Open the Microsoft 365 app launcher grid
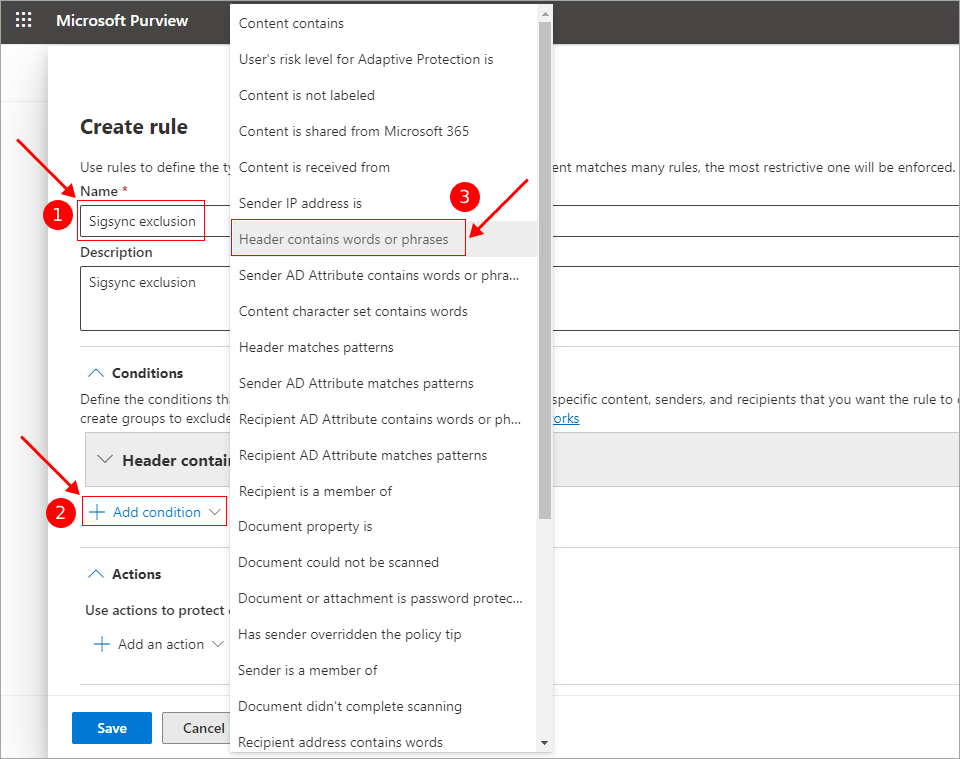This screenshot has width=960, height=759. [23, 20]
